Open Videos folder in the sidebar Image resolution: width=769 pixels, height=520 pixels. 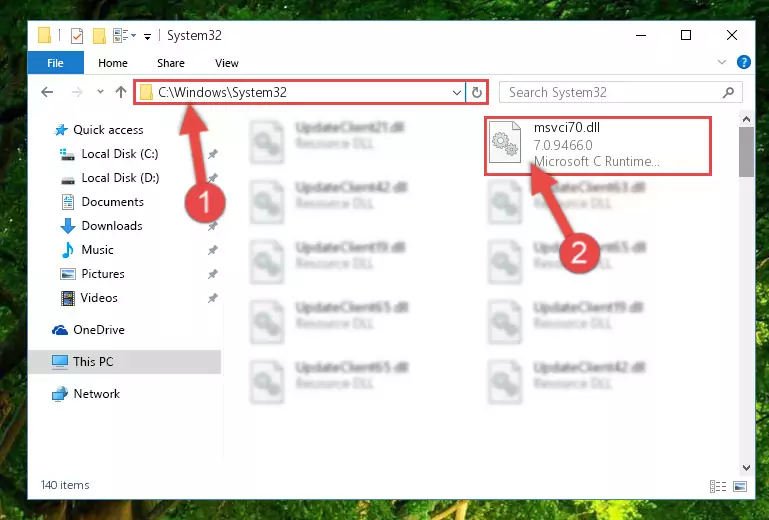[99, 298]
